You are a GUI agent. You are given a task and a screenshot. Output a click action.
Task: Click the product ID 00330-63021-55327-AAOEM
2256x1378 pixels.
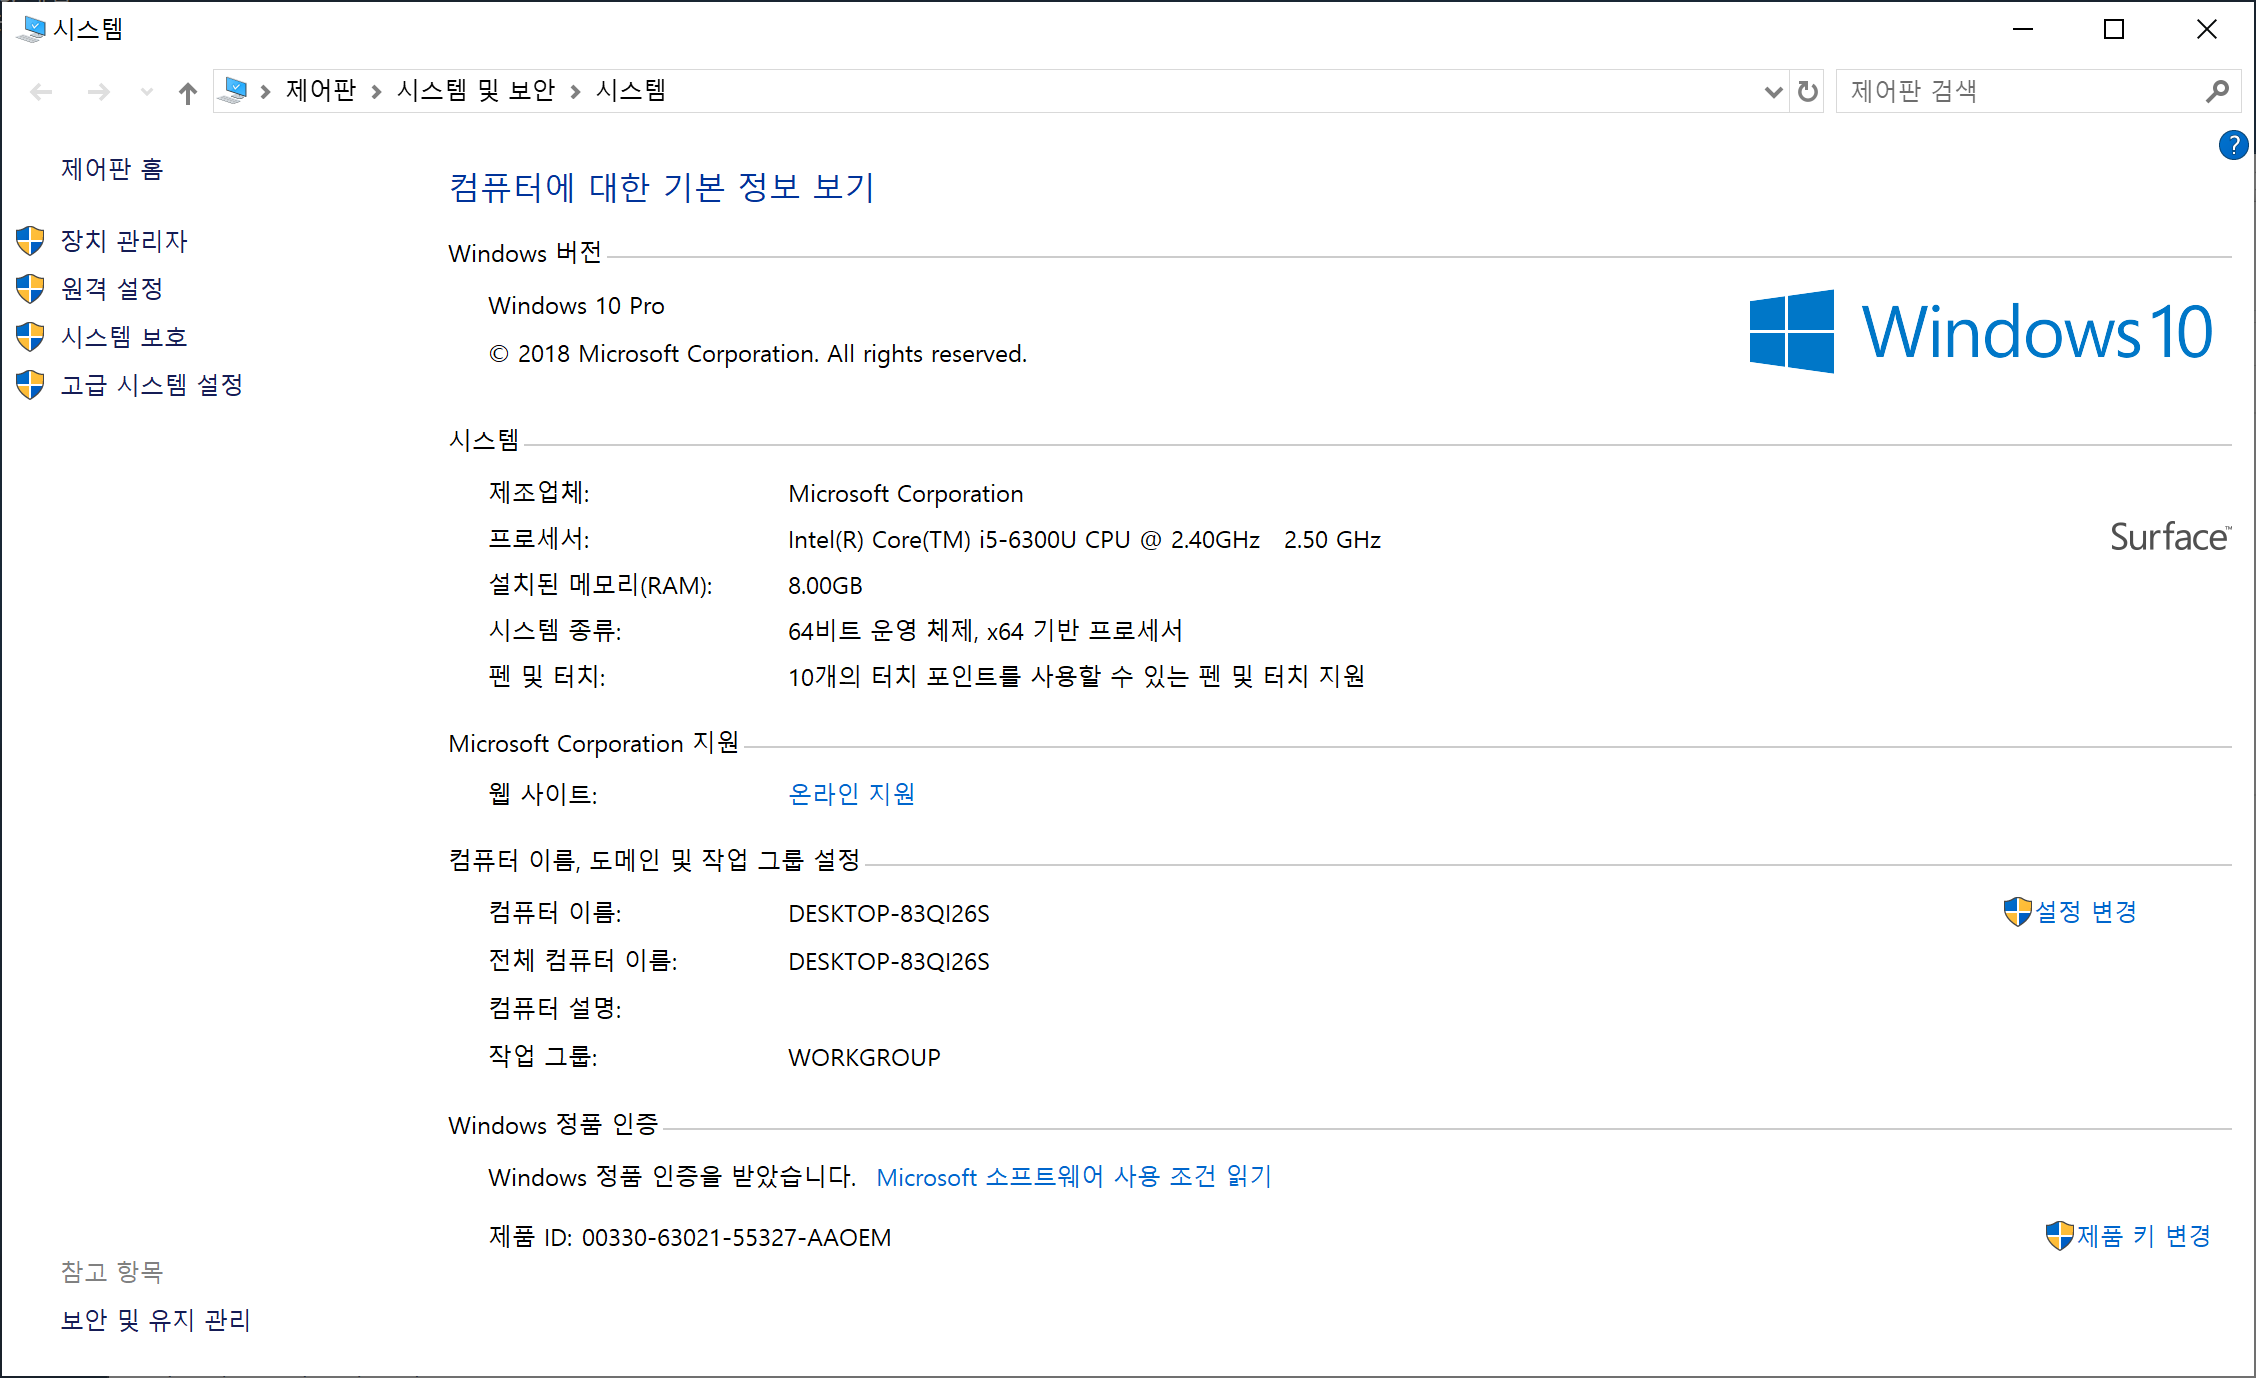[x=736, y=1238]
